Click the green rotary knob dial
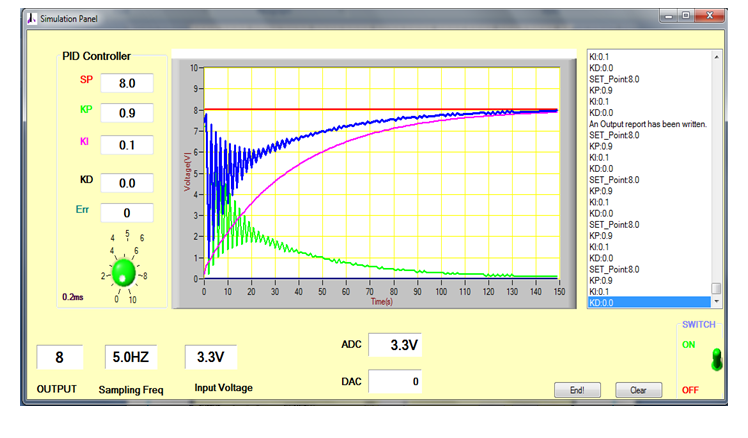Screen dimensions: 748x438 (x=124, y=271)
